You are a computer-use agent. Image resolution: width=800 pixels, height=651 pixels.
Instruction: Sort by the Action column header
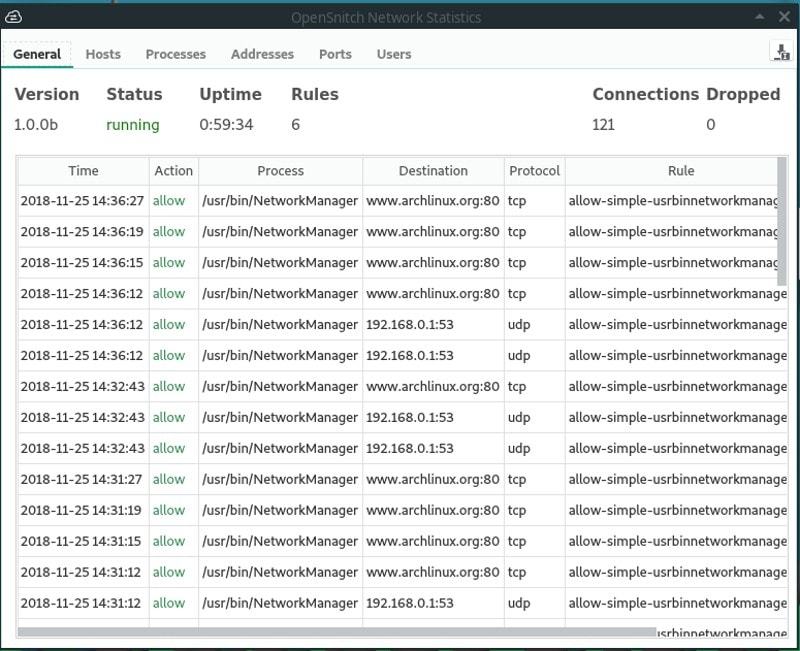point(172,170)
